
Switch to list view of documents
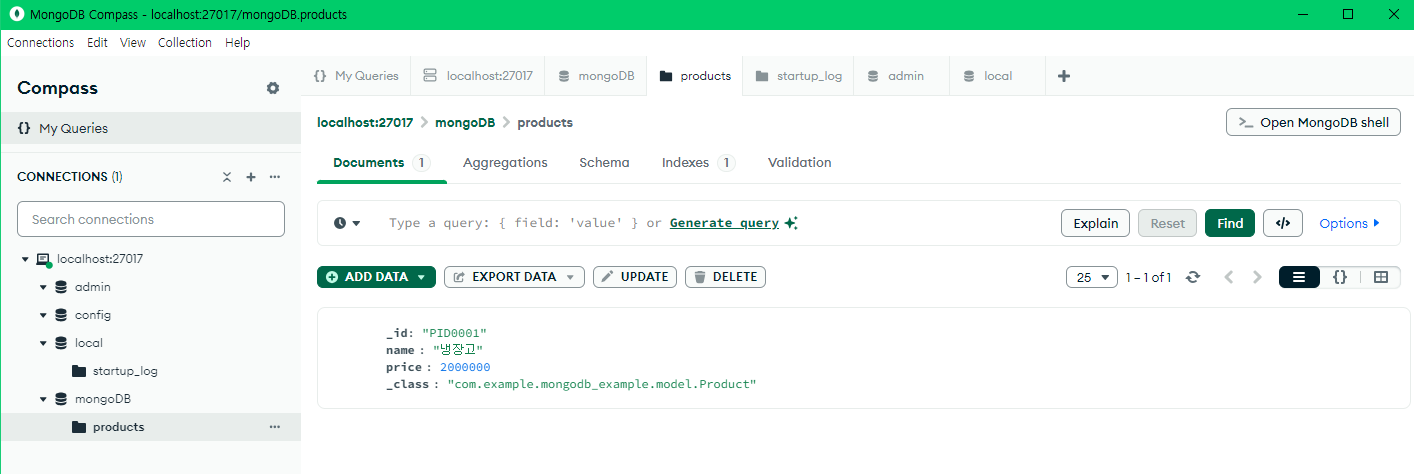[1299, 277]
